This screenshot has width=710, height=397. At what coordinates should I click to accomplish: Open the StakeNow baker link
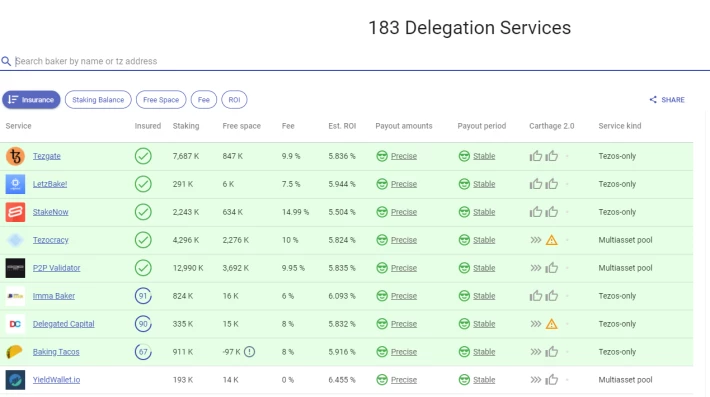[50, 212]
